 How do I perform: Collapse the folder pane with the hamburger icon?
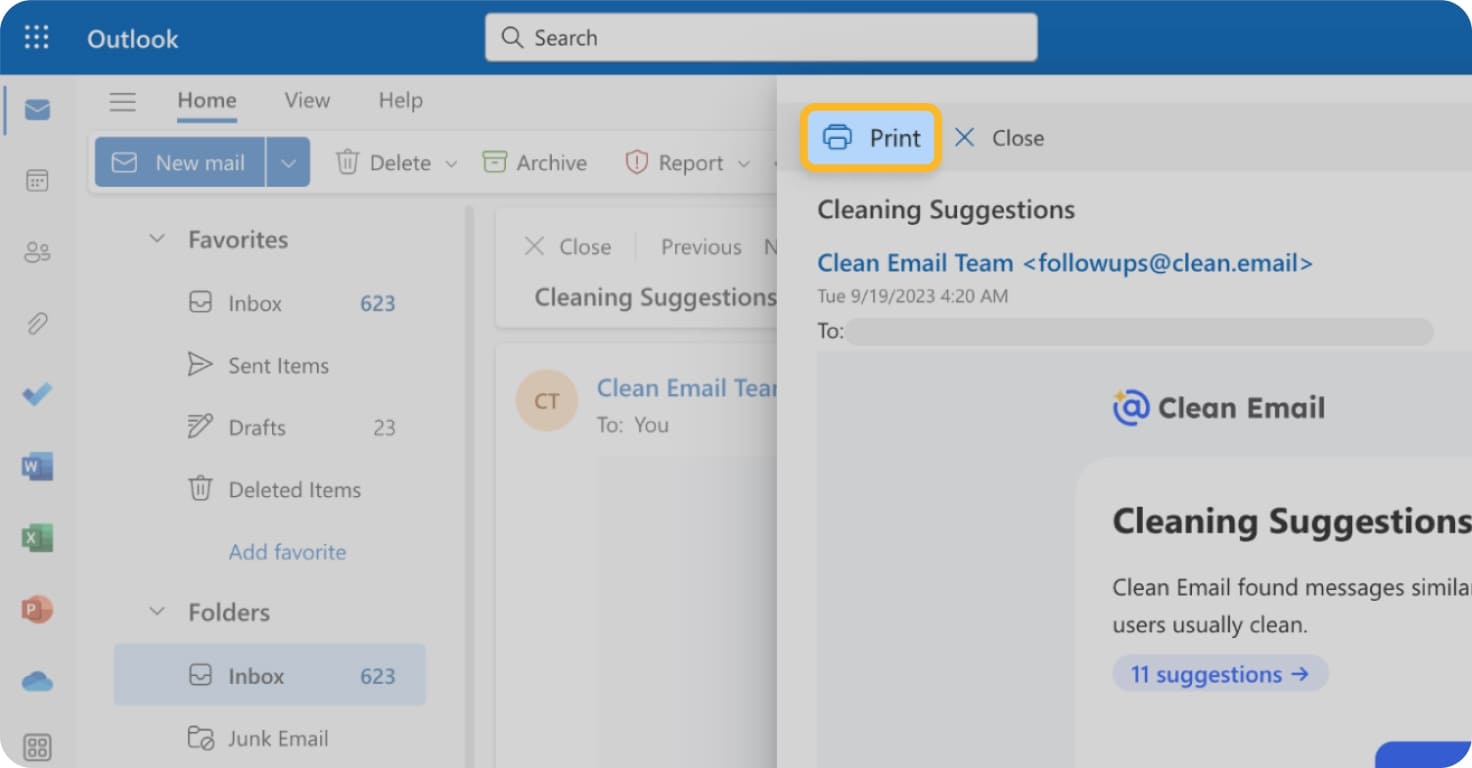coord(123,101)
